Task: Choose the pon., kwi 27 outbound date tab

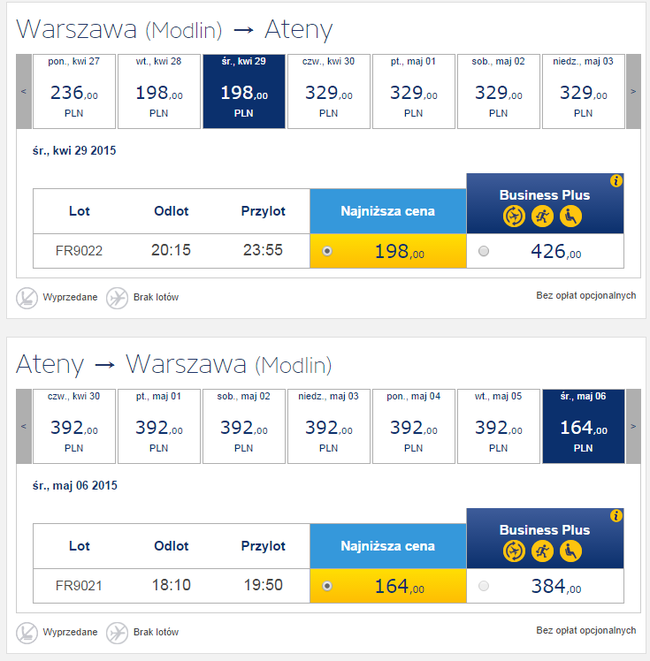Action: (x=75, y=91)
